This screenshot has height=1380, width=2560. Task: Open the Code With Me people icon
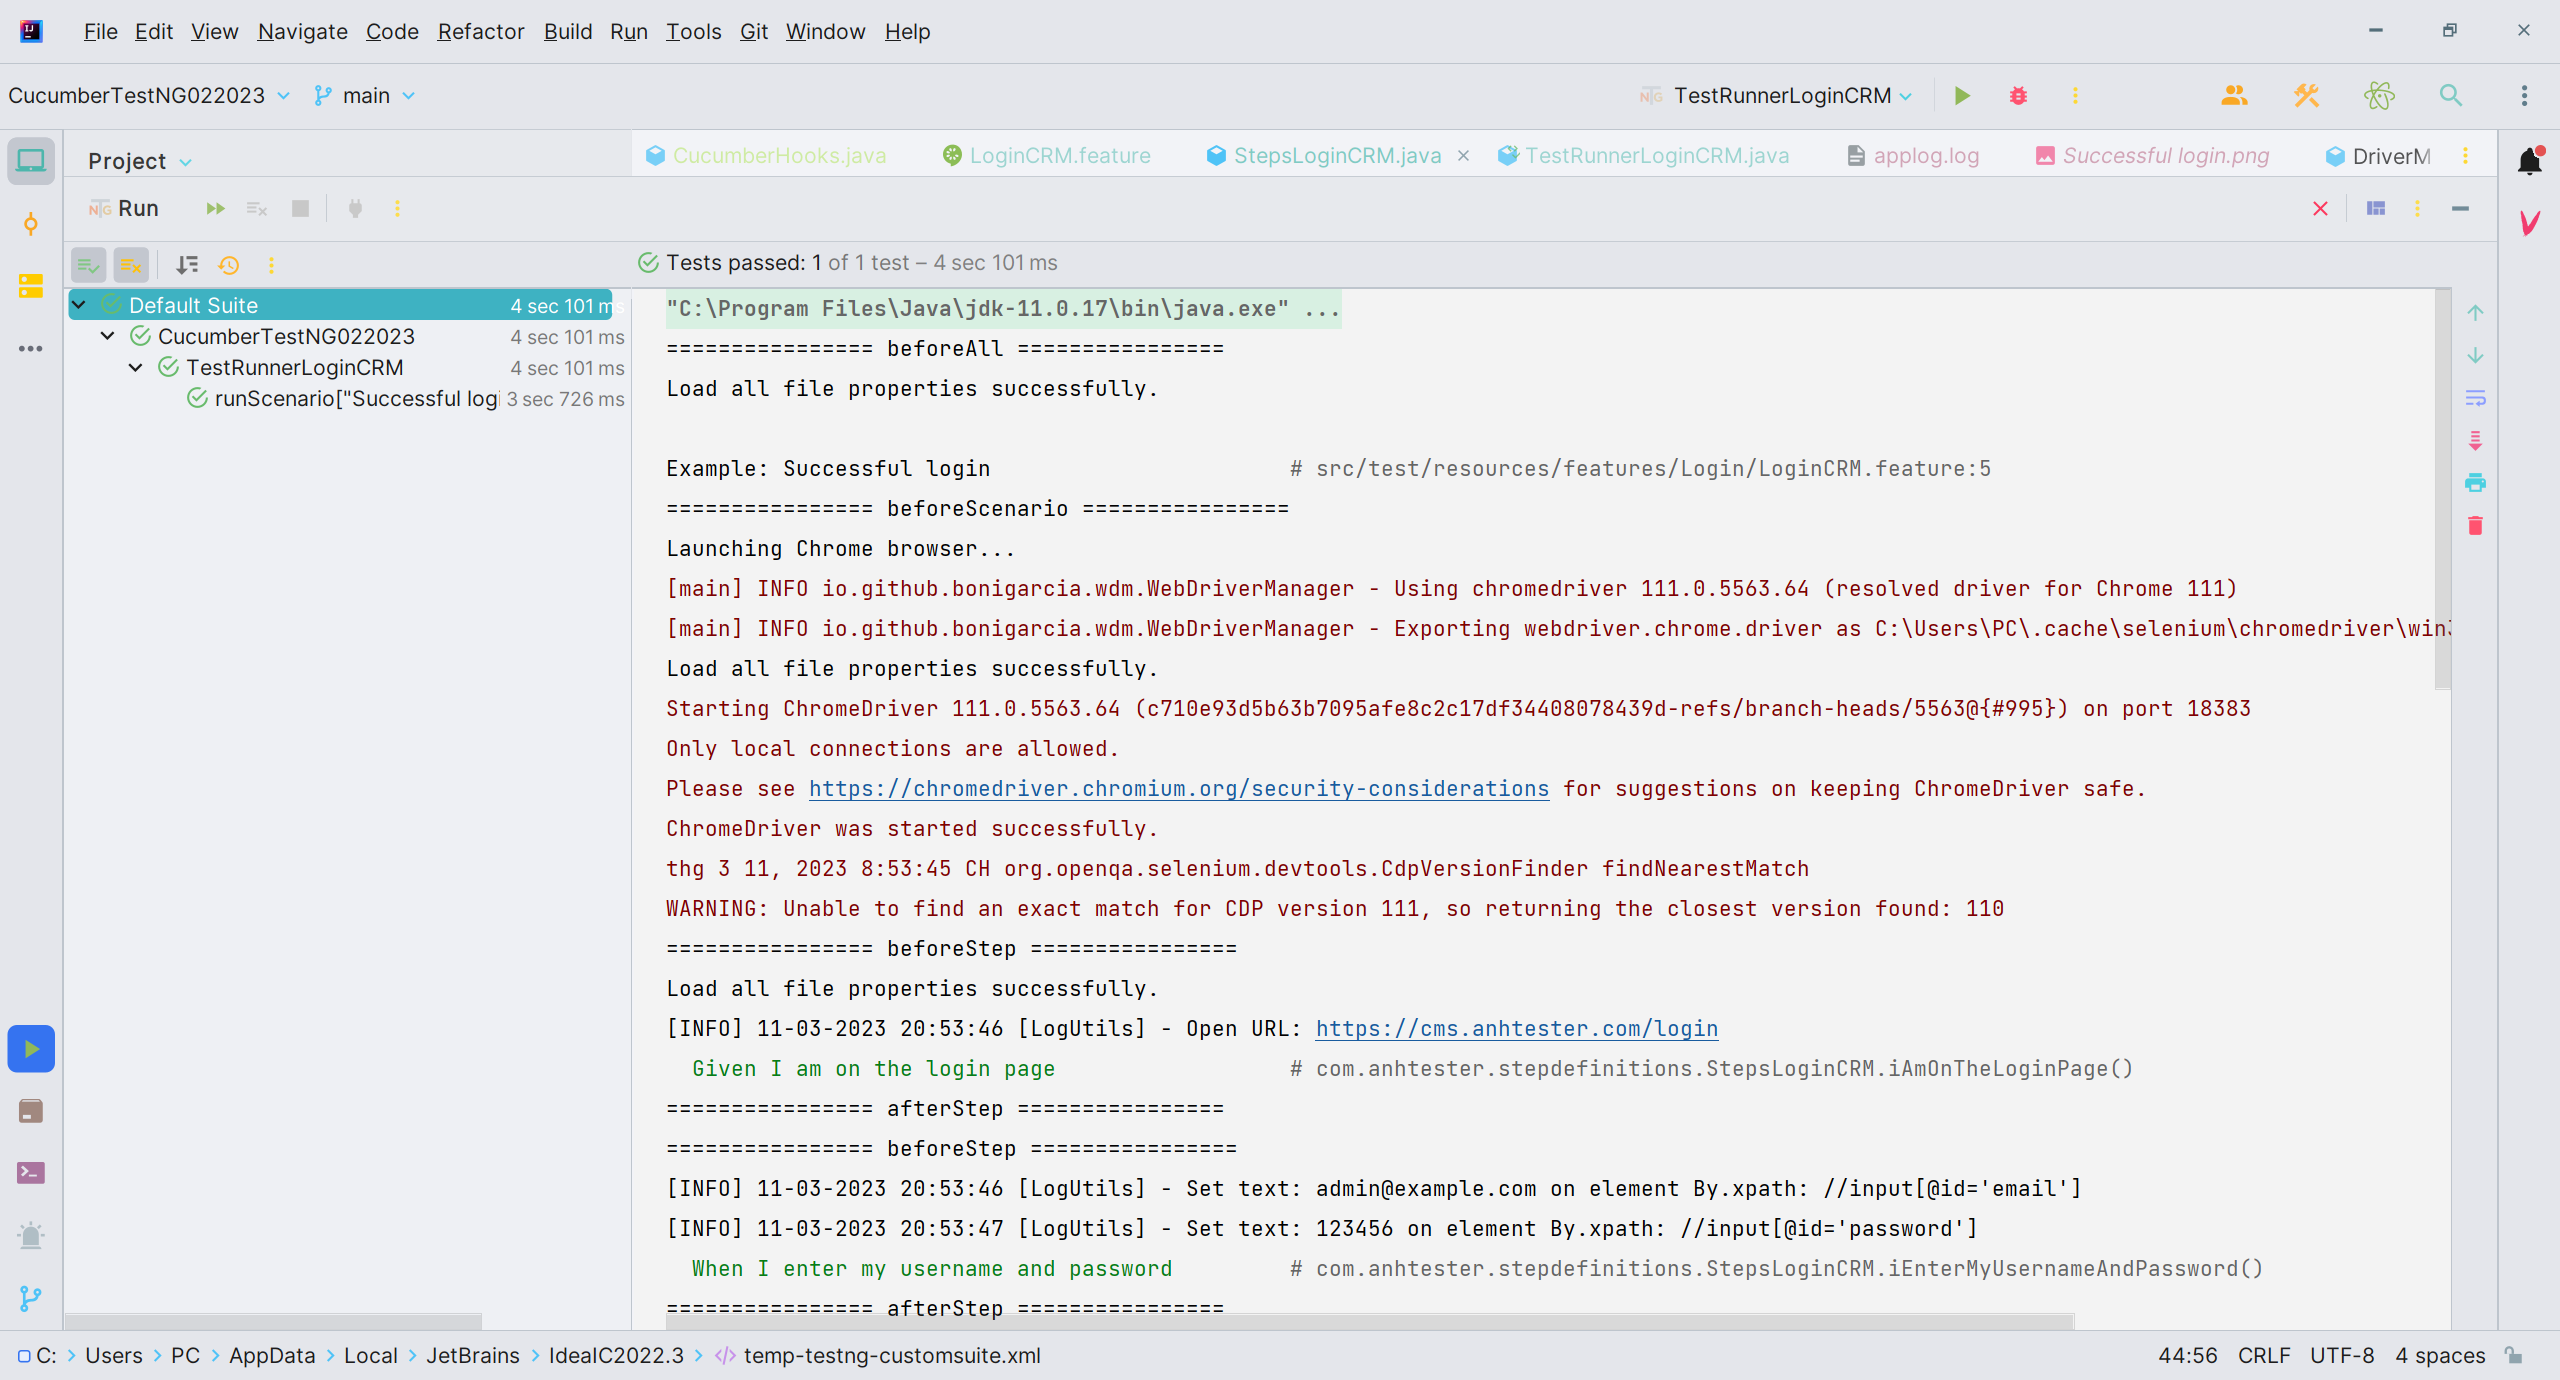2234,96
